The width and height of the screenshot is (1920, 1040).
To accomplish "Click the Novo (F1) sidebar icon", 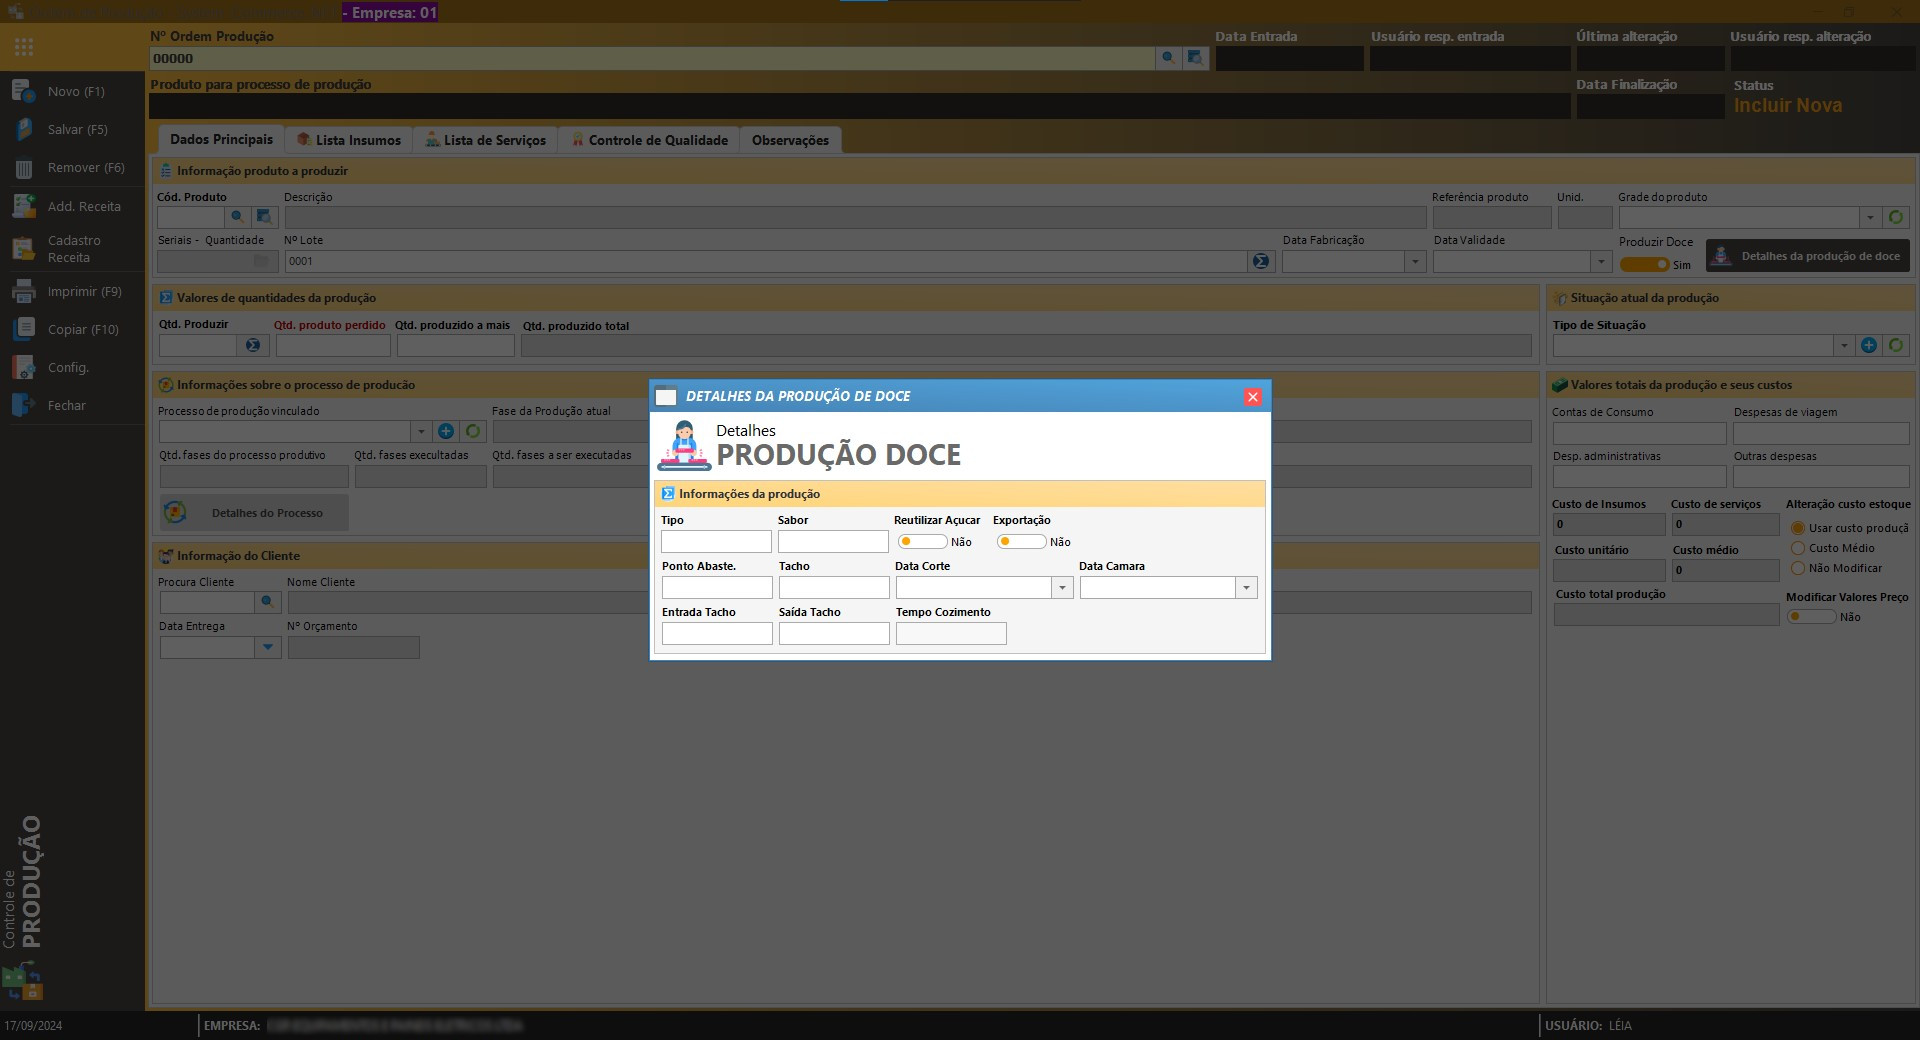I will pyautogui.click(x=24, y=91).
